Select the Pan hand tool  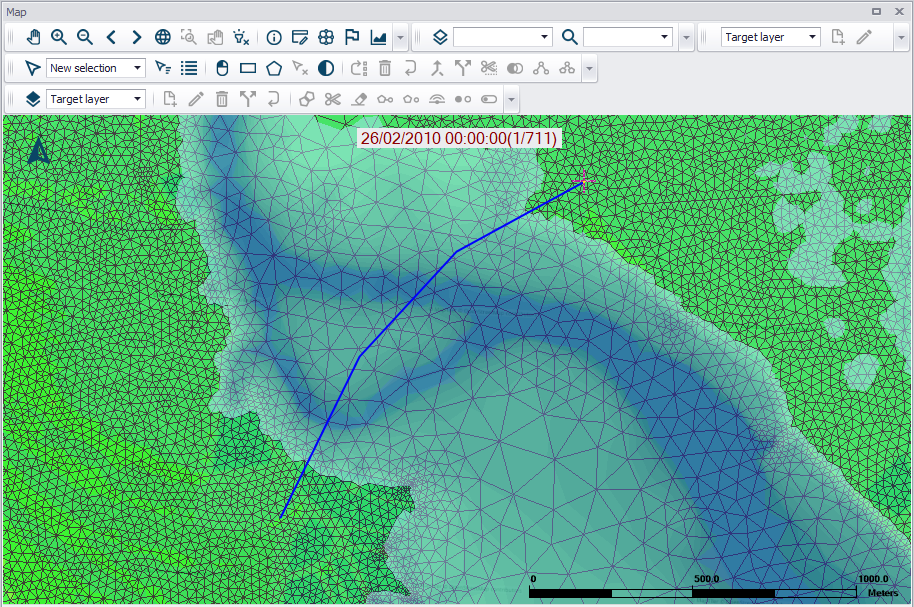tap(33, 37)
